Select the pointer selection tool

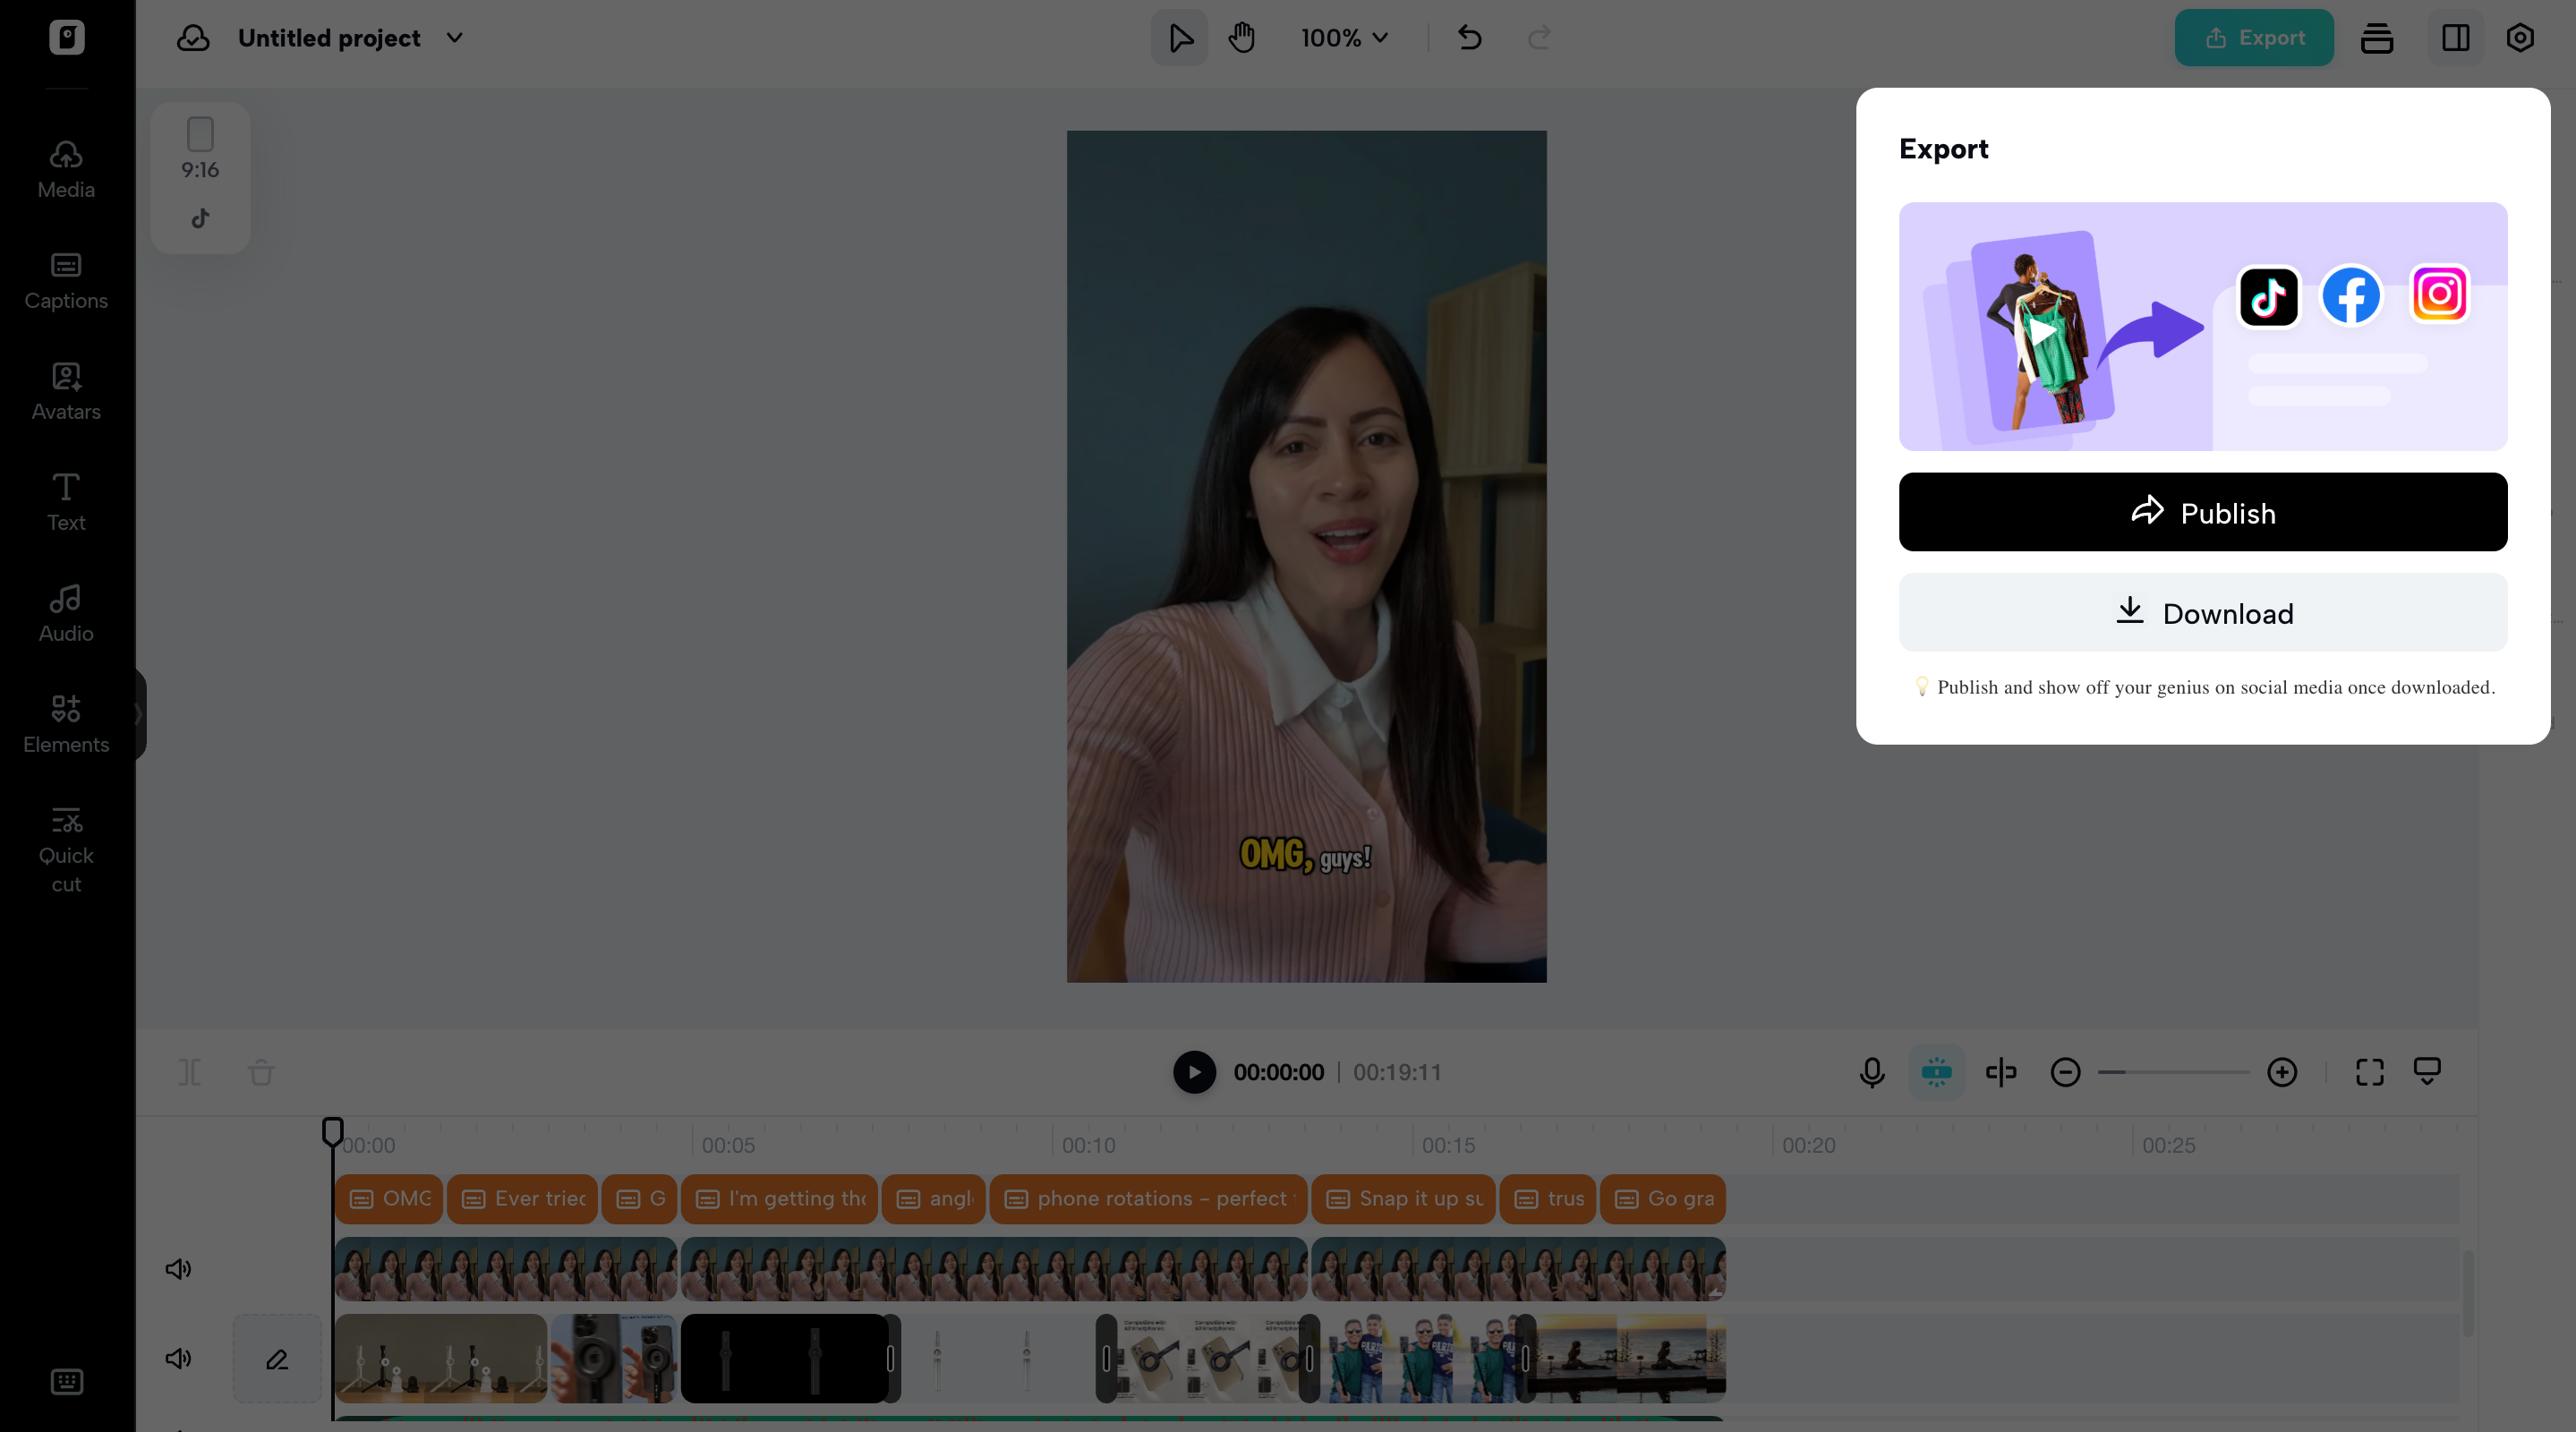pos(1180,38)
